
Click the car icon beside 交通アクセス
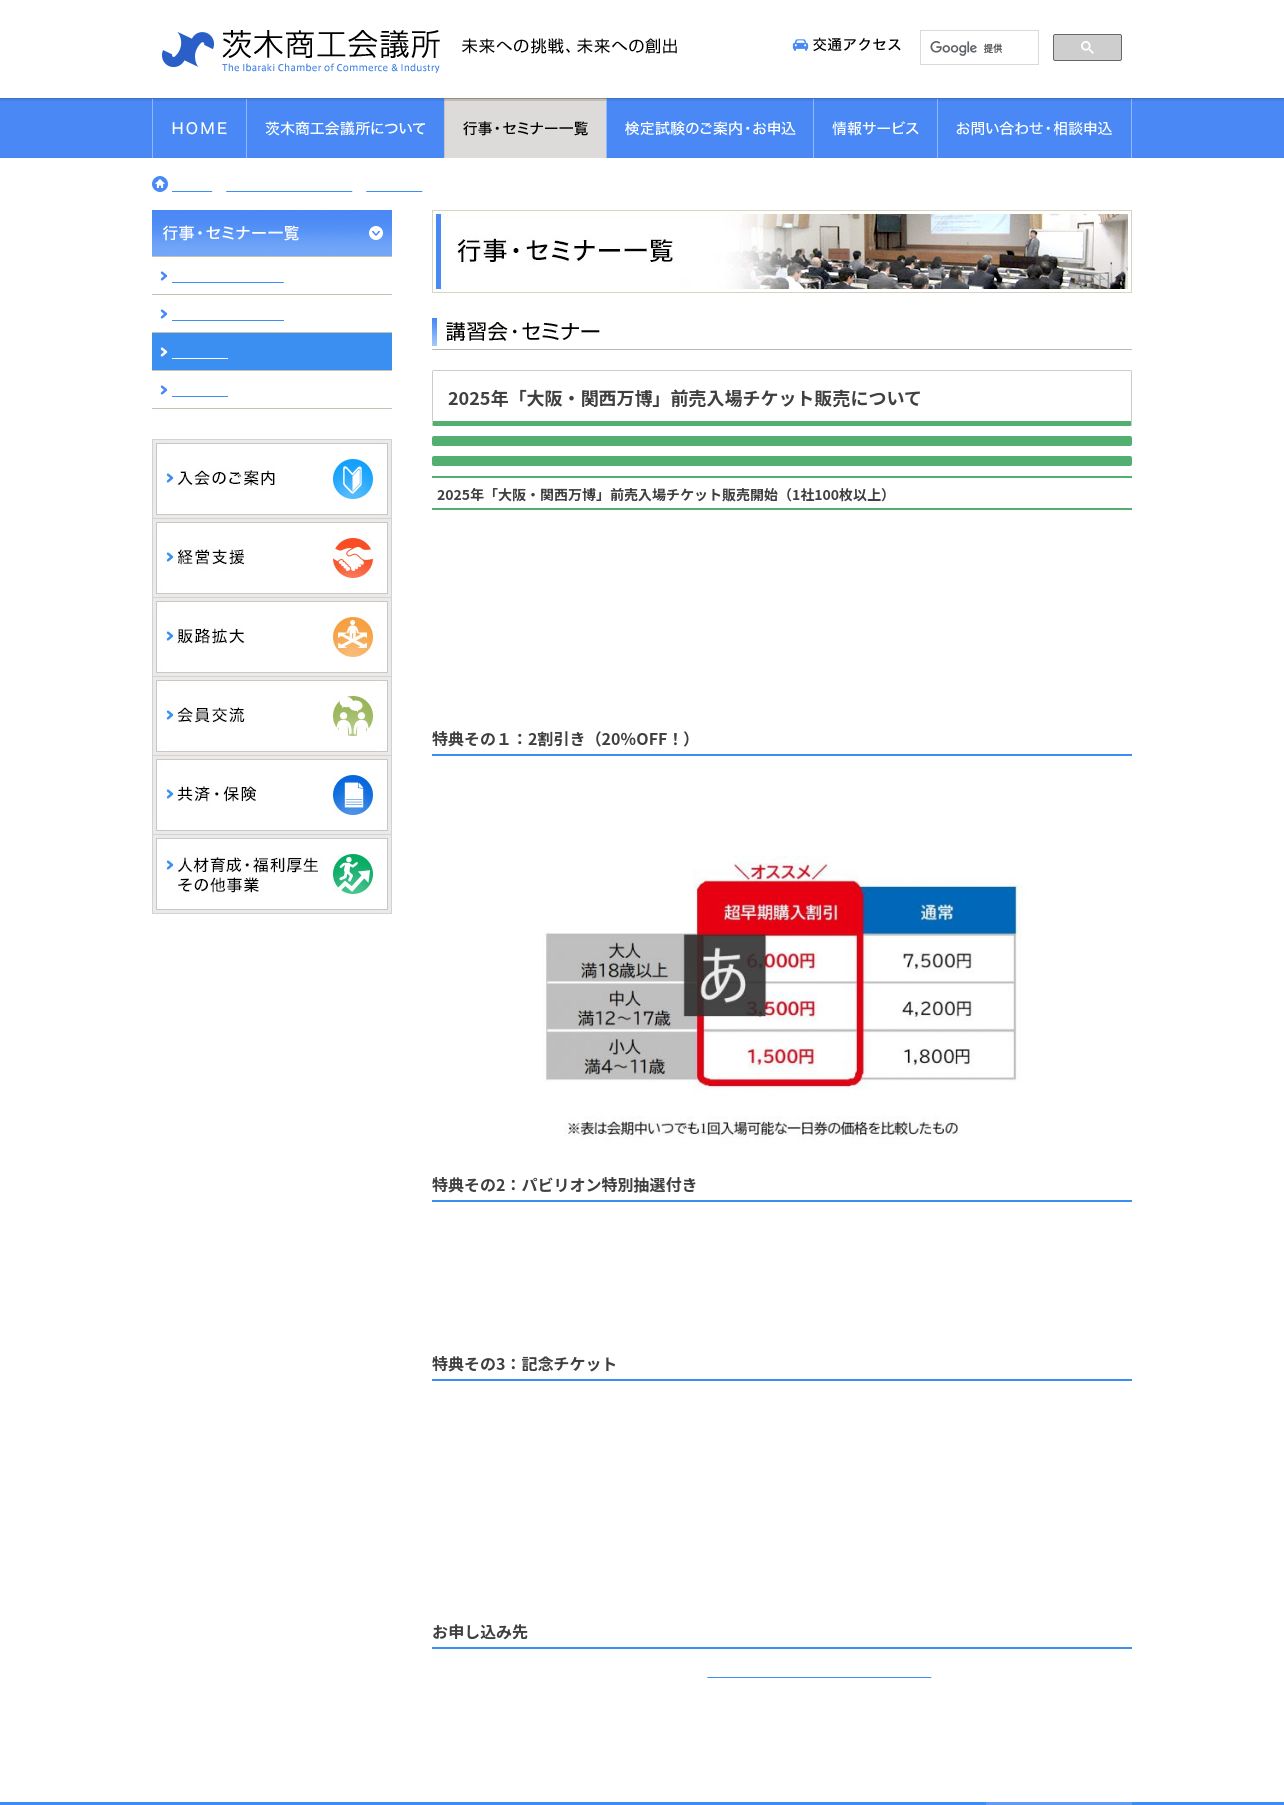(x=800, y=45)
